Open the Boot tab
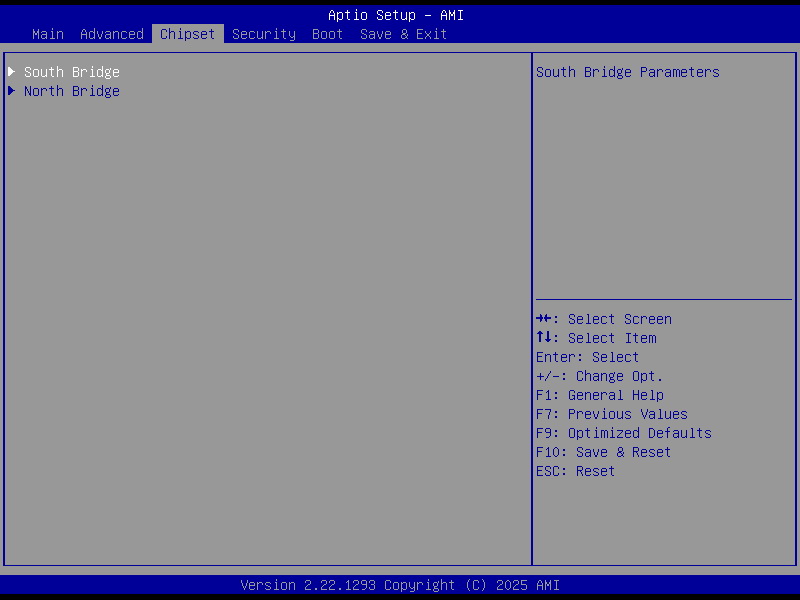Image resolution: width=800 pixels, height=600 pixels. pyautogui.click(x=328, y=34)
